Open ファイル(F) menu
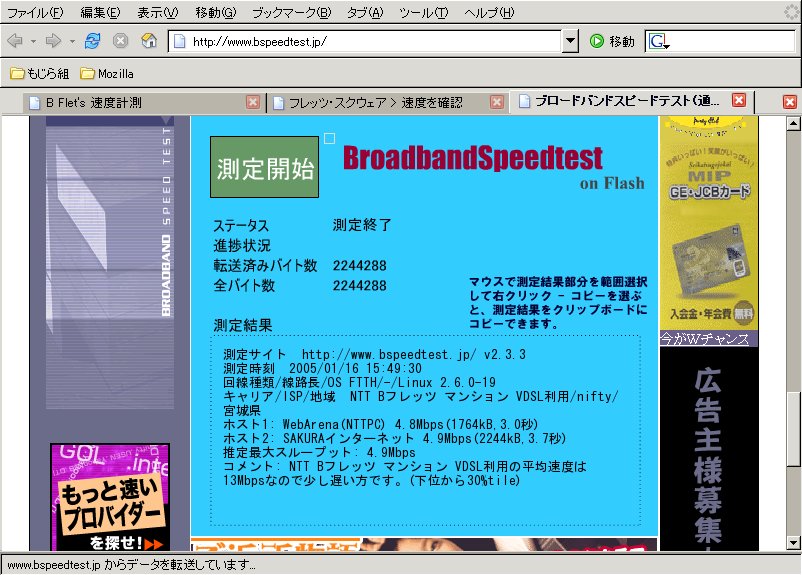 pyautogui.click(x=35, y=13)
